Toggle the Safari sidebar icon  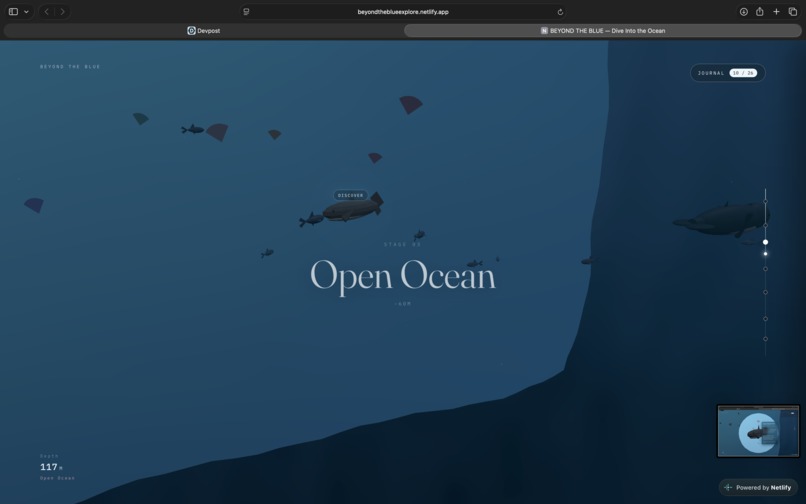(x=13, y=11)
